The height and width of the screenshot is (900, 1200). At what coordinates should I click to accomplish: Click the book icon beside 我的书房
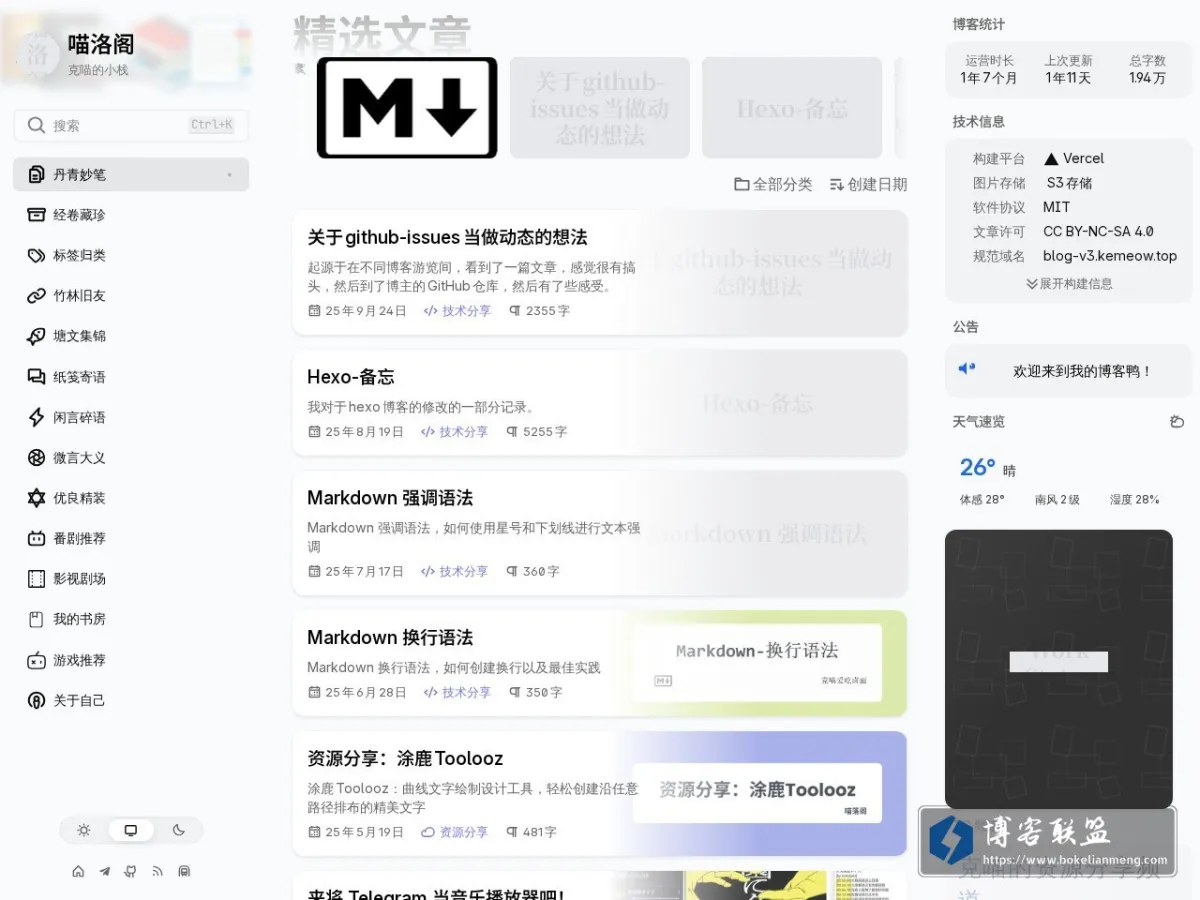pos(36,620)
